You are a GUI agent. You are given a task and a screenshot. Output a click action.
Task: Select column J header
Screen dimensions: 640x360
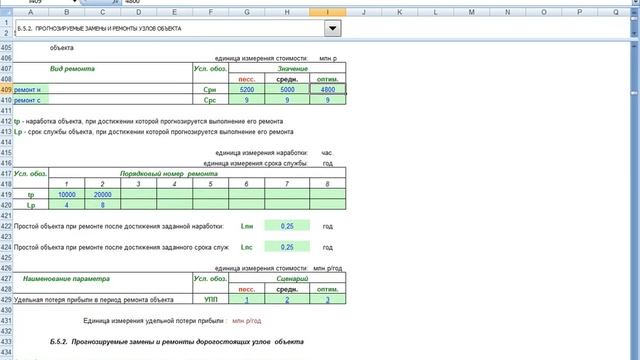coord(364,12)
